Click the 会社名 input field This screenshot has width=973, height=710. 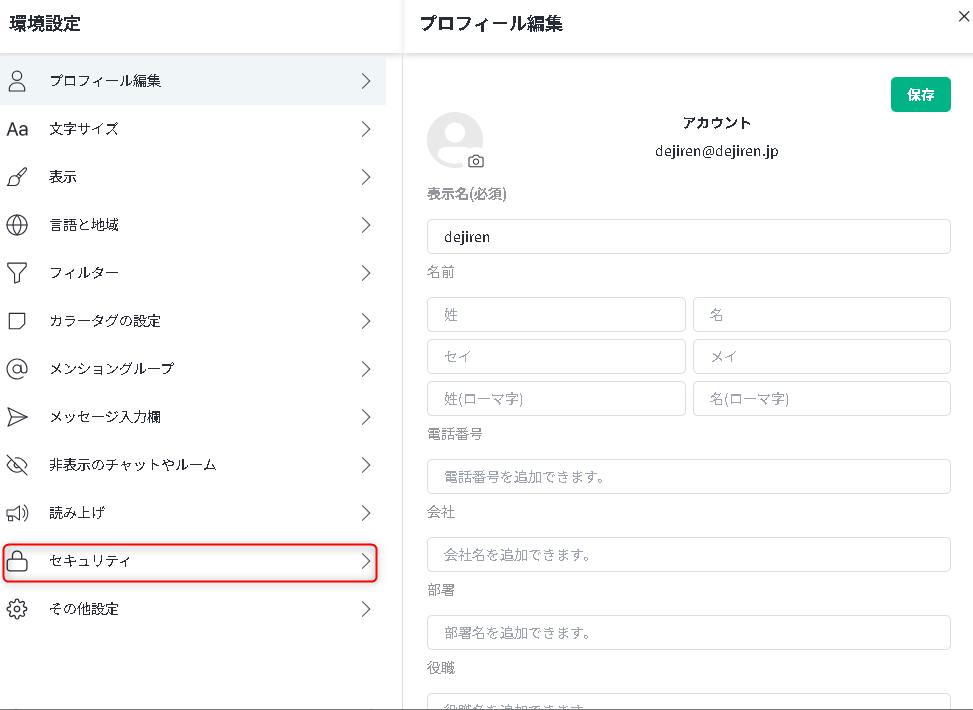(x=688, y=555)
